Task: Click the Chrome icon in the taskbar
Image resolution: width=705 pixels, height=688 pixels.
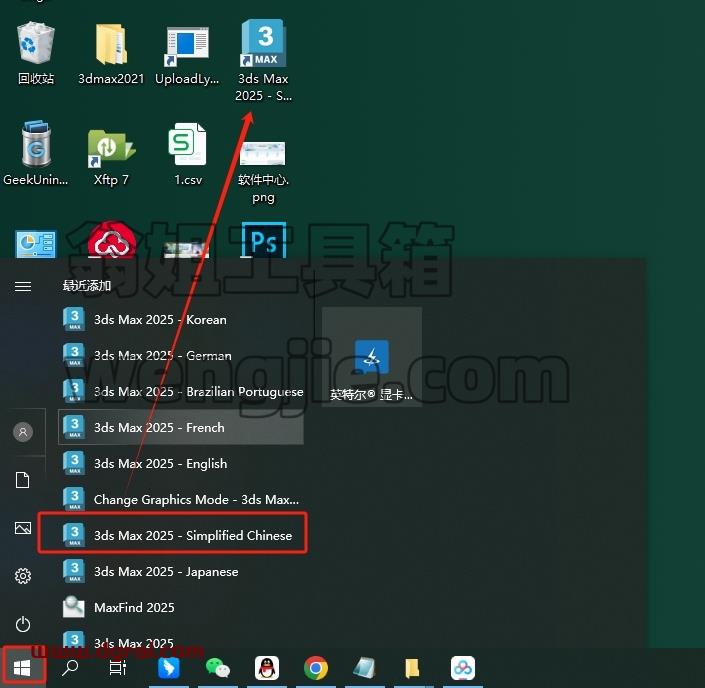Action: (x=316, y=668)
